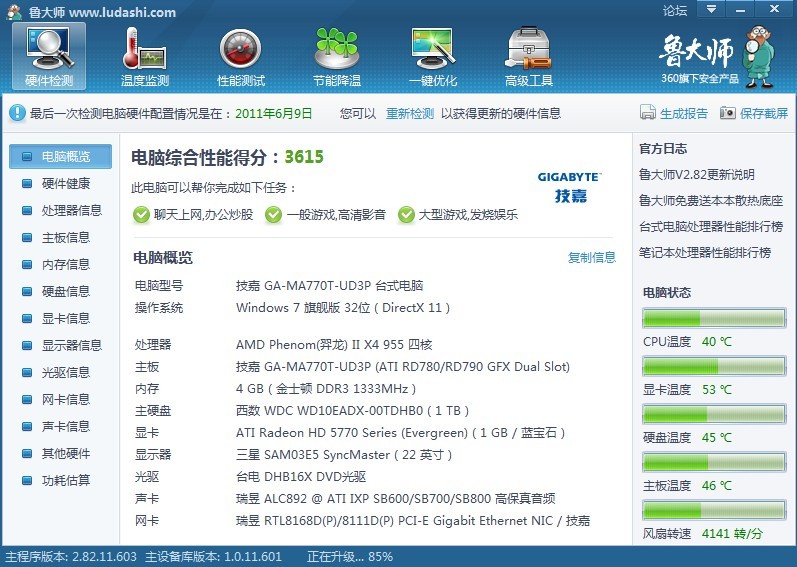797x567 pixels.
Task: Click green check beside 大型游戏,发烧娱乐
Action: (406, 215)
